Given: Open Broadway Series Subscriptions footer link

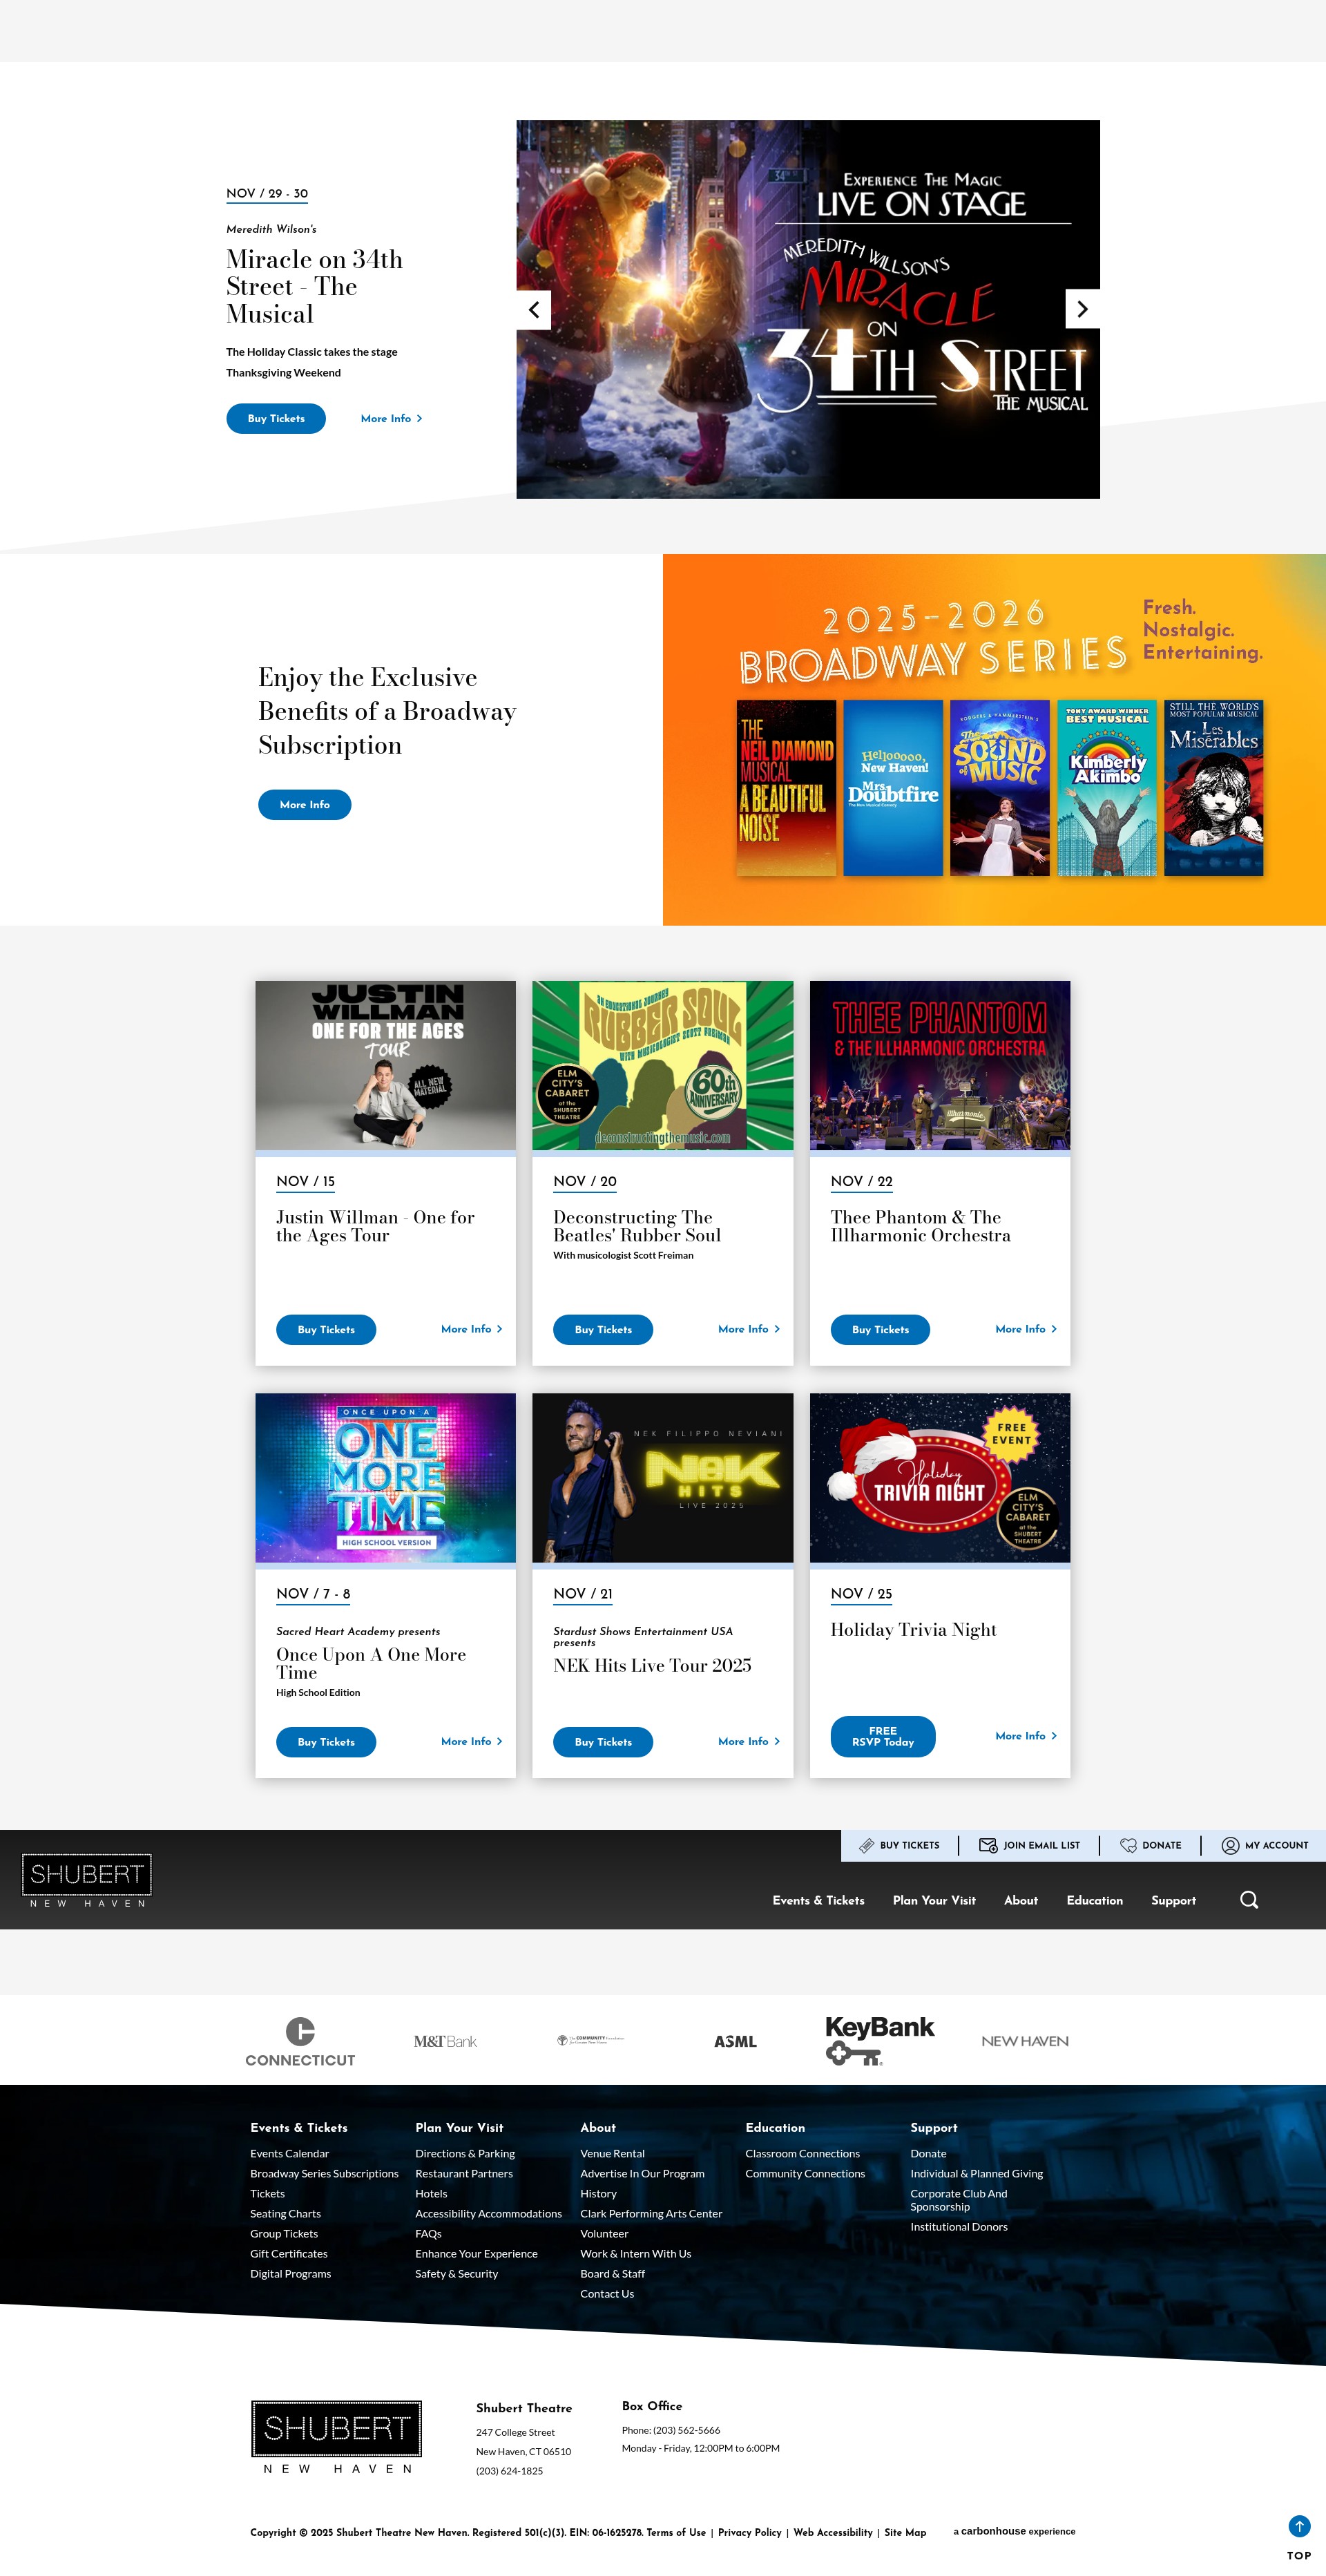Looking at the screenshot, I should click(x=324, y=2173).
